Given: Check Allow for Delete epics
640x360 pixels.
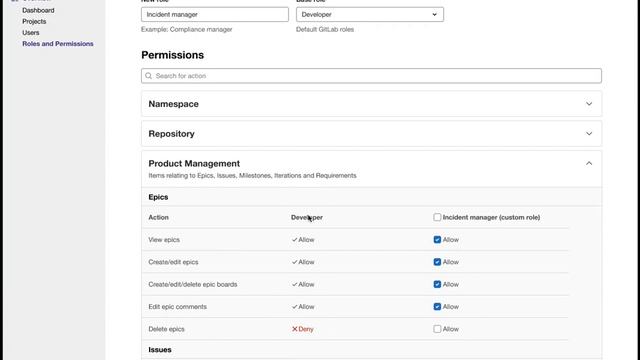Looking at the screenshot, I should tap(437, 329).
